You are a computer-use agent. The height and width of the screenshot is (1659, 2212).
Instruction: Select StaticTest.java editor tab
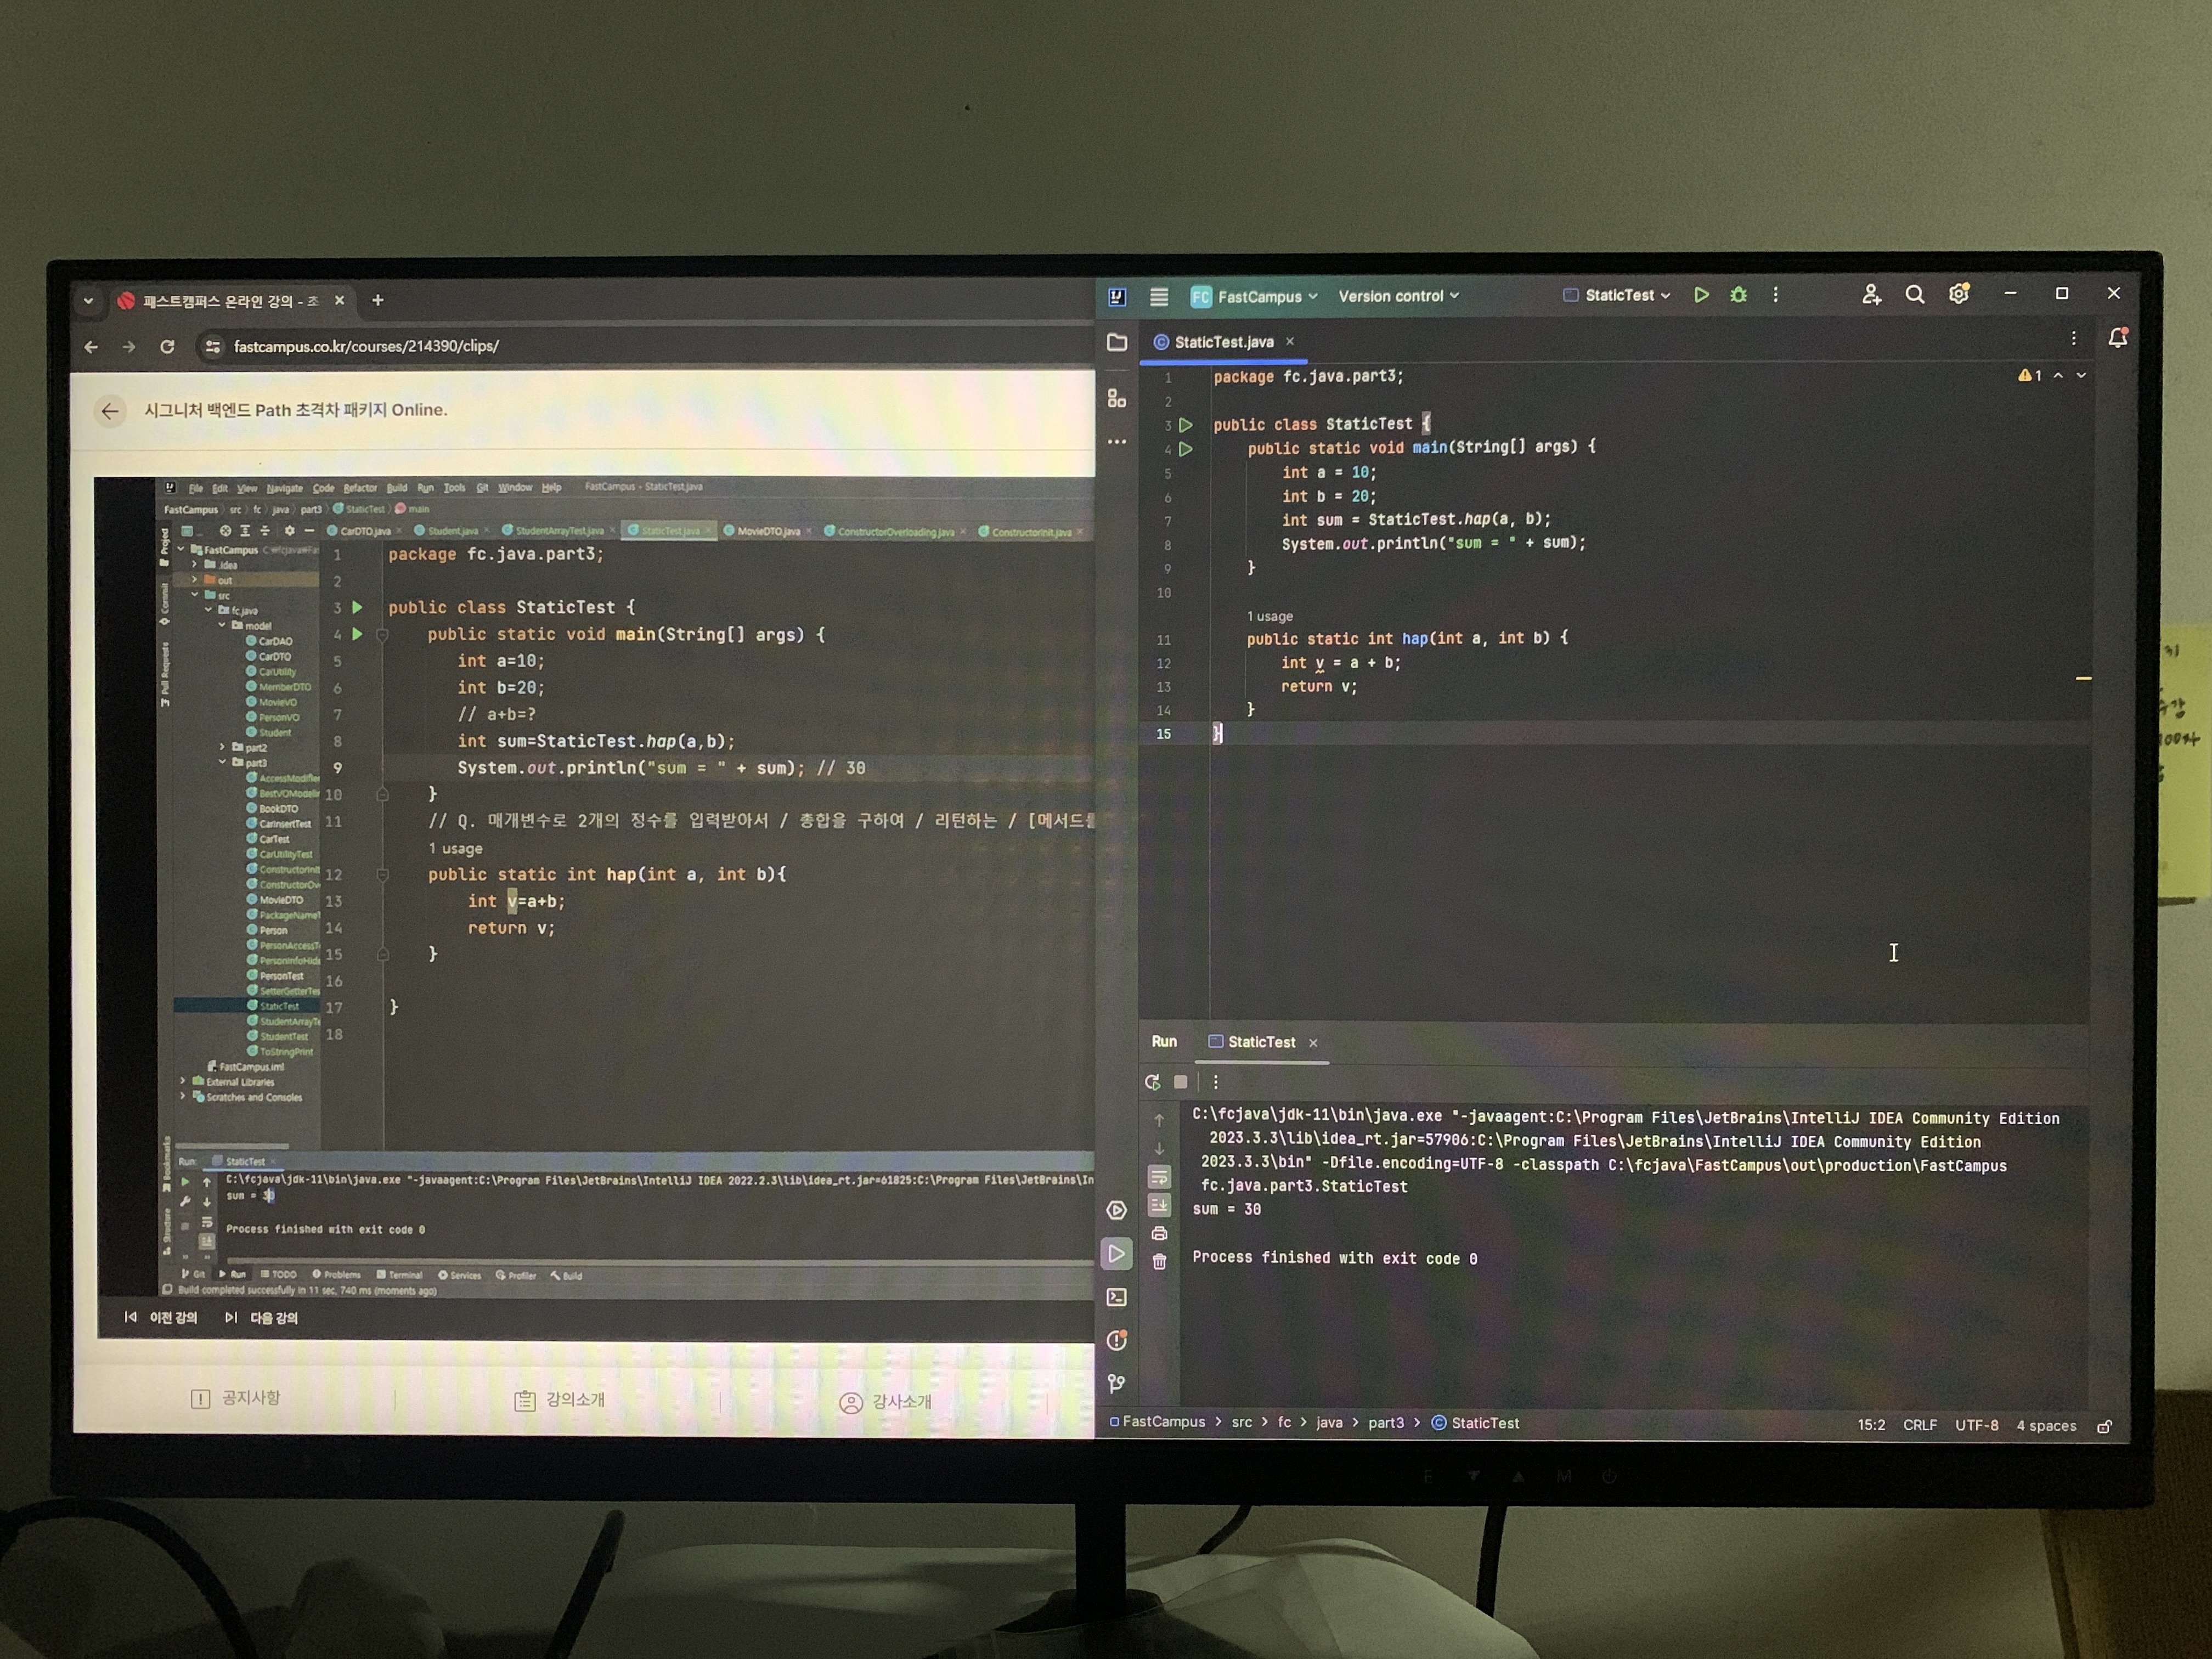tap(1223, 342)
